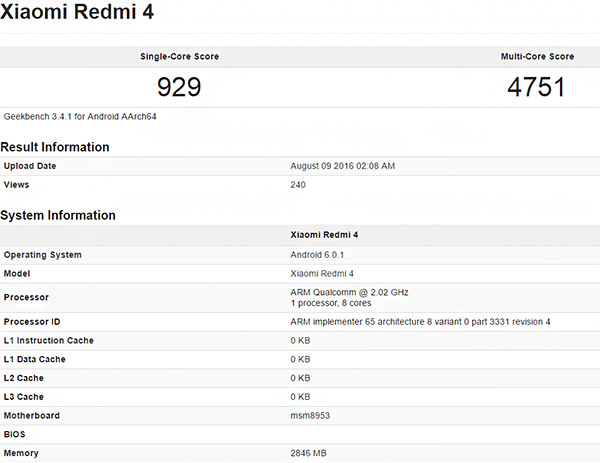Select the Android 6.0.1 operating system value
Screen dimensions: 600x463
point(318,255)
